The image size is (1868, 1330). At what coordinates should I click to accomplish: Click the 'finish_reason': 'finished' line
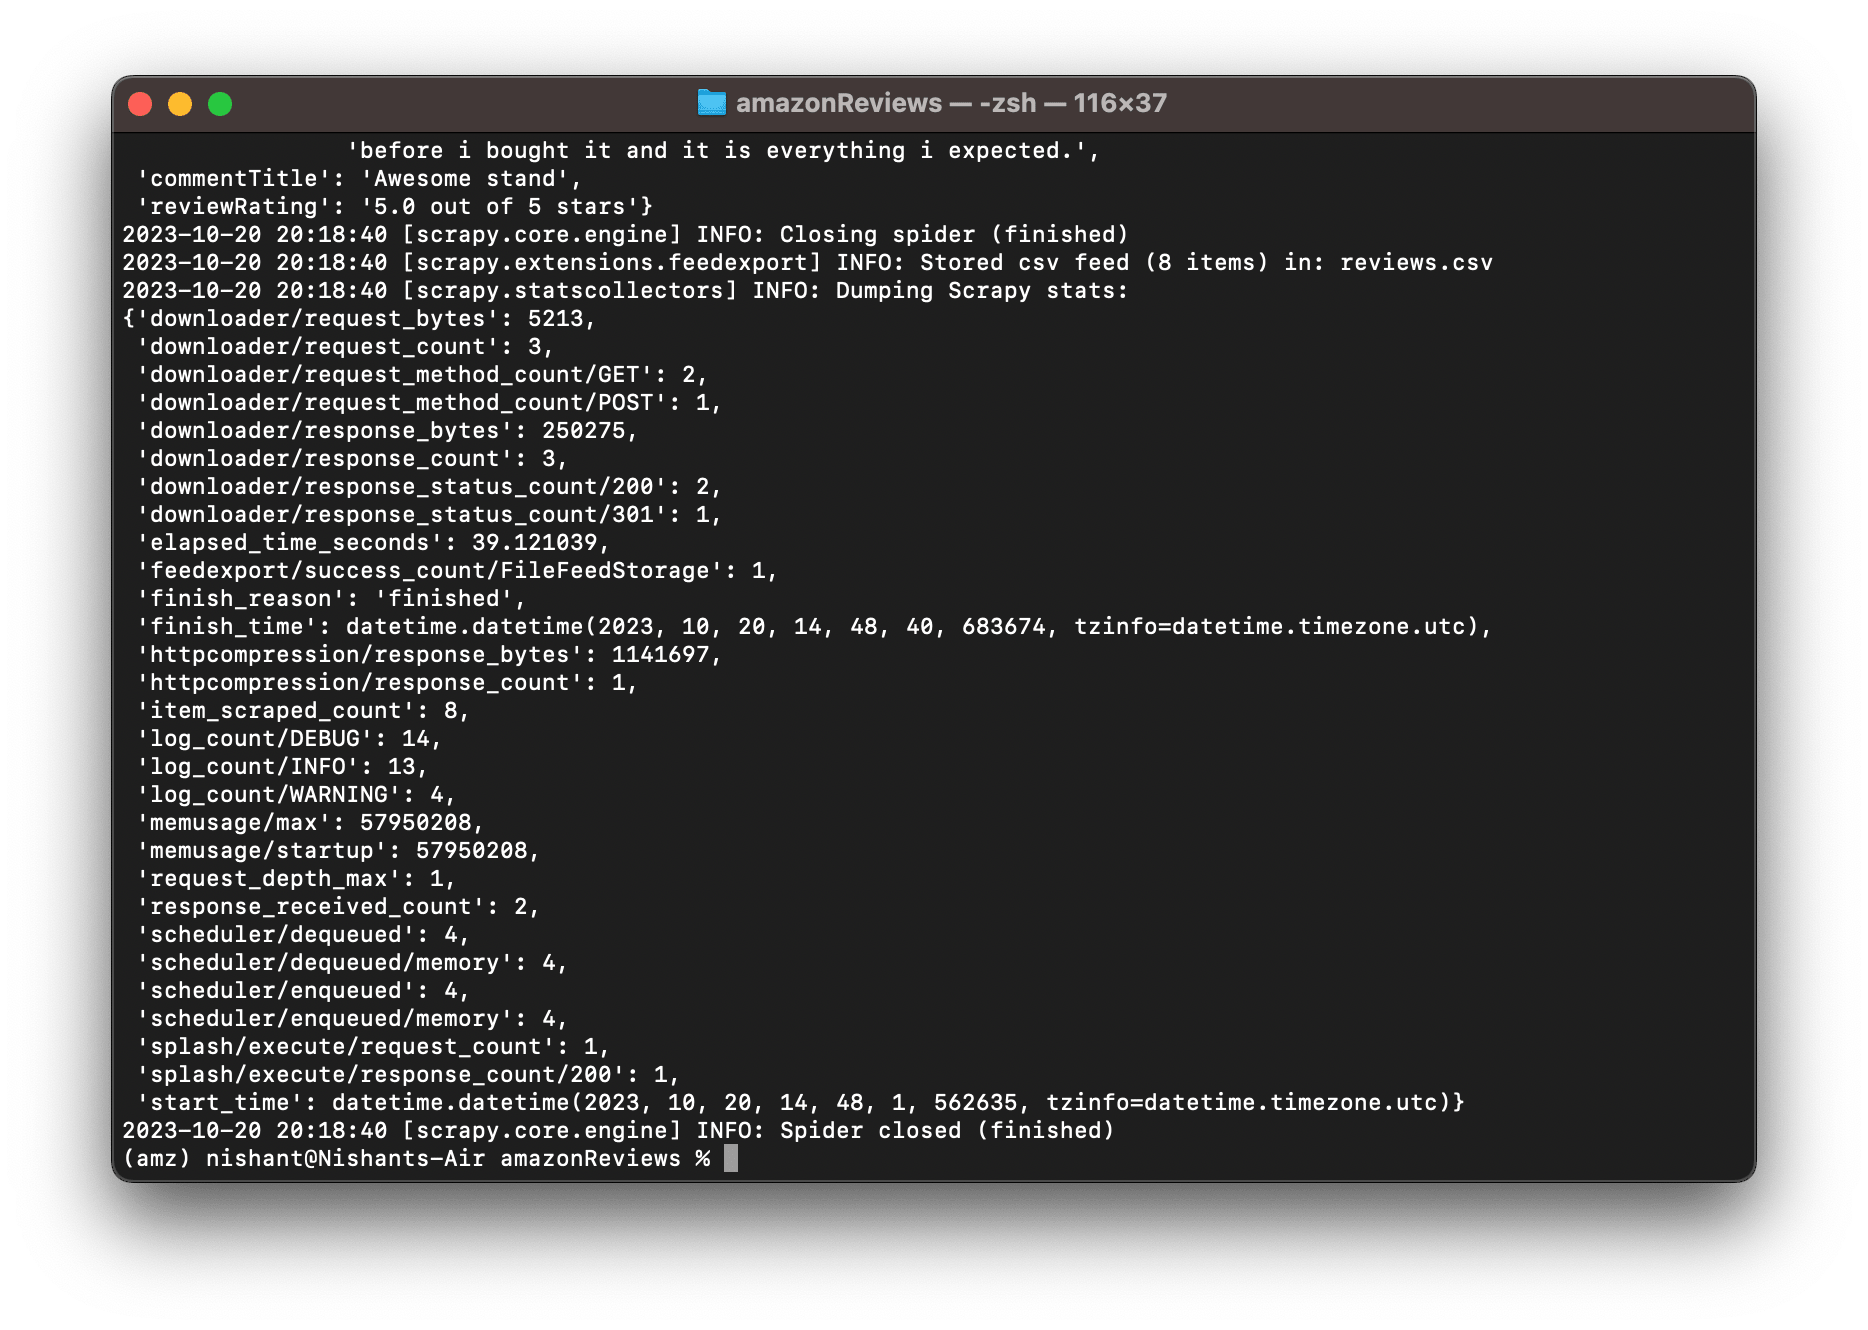pyautogui.click(x=331, y=599)
